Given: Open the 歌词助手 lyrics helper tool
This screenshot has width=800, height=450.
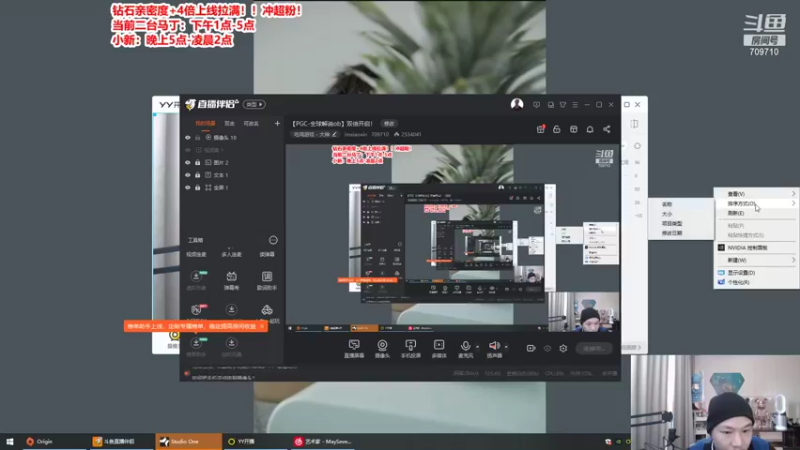Looking at the screenshot, I should (x=267, y=280).
